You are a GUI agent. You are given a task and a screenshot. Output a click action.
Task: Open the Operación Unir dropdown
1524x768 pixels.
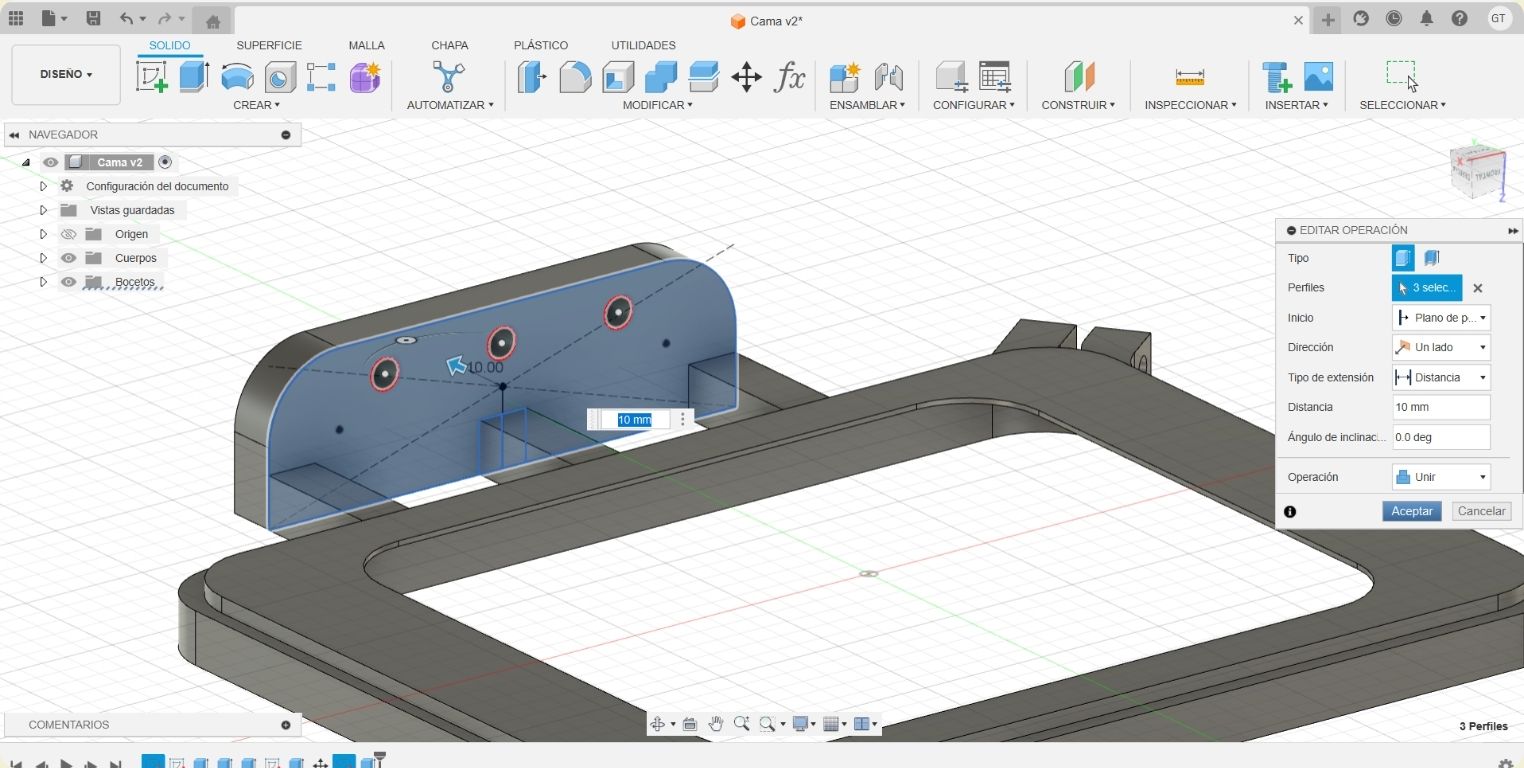pyautogui.click(x=1441, y=477)
